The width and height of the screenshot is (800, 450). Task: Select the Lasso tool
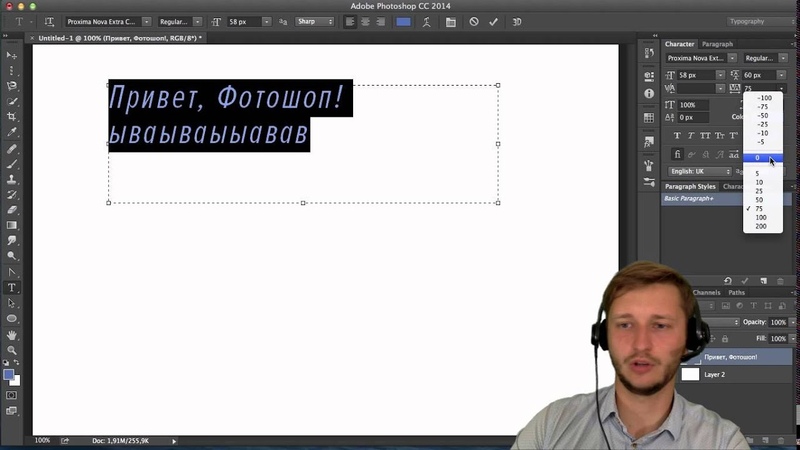pos(12,86)
